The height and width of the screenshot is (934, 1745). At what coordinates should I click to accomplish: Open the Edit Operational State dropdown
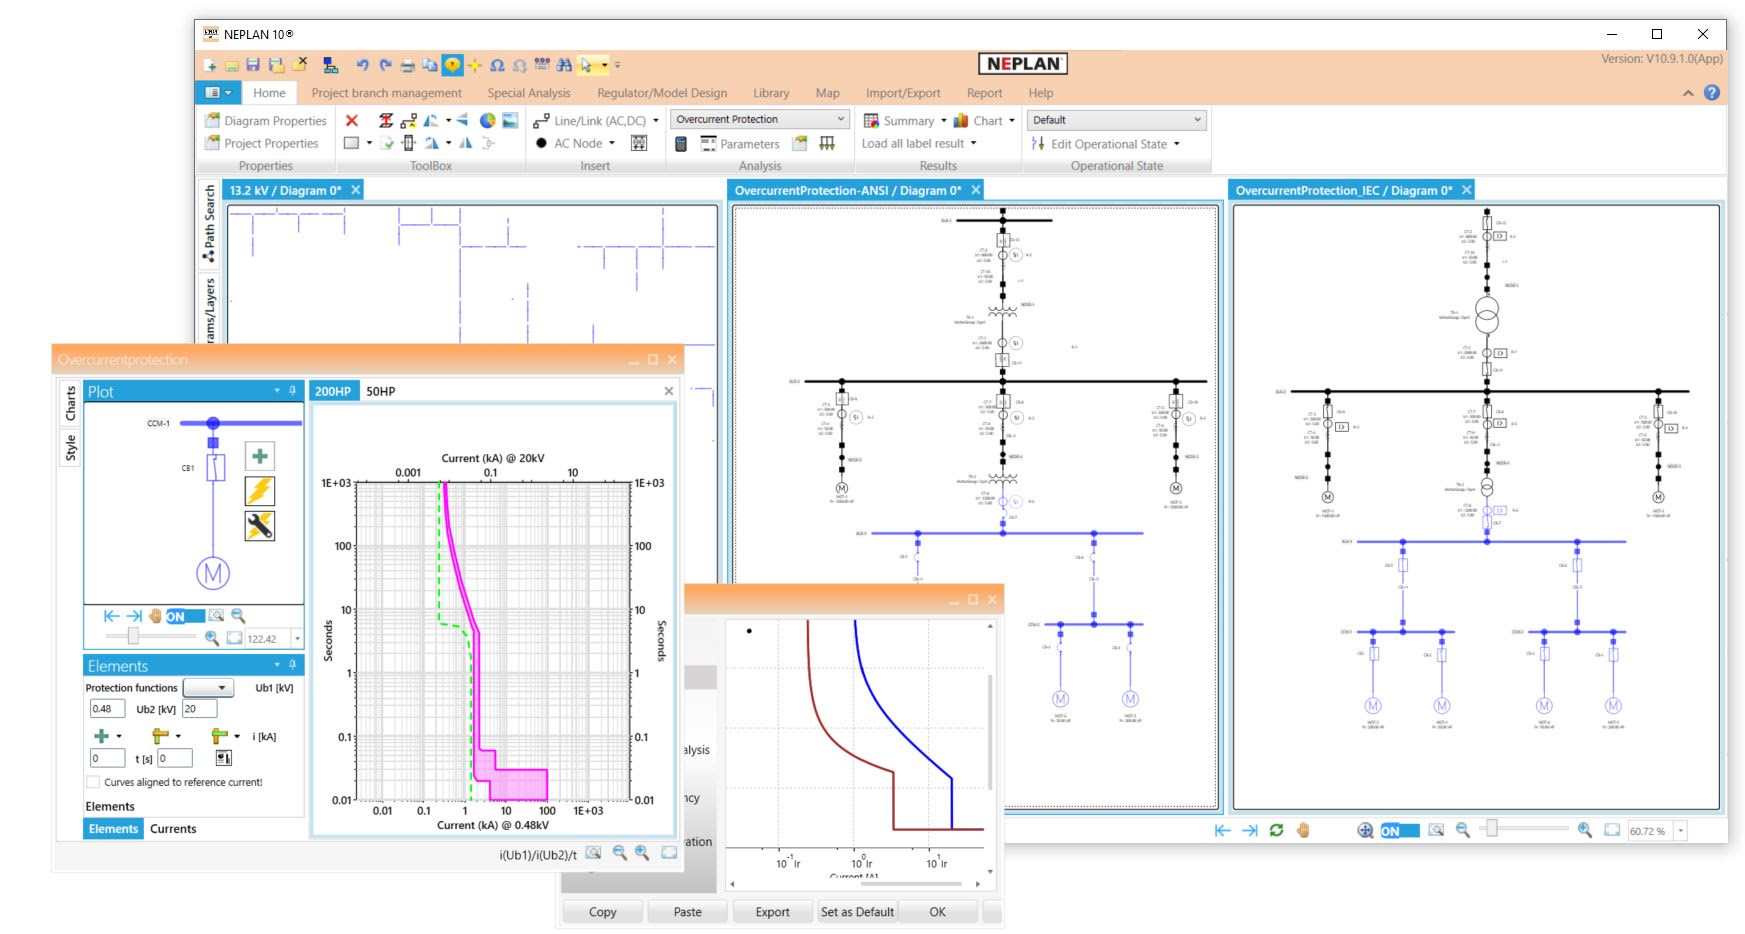(1176, 144)
